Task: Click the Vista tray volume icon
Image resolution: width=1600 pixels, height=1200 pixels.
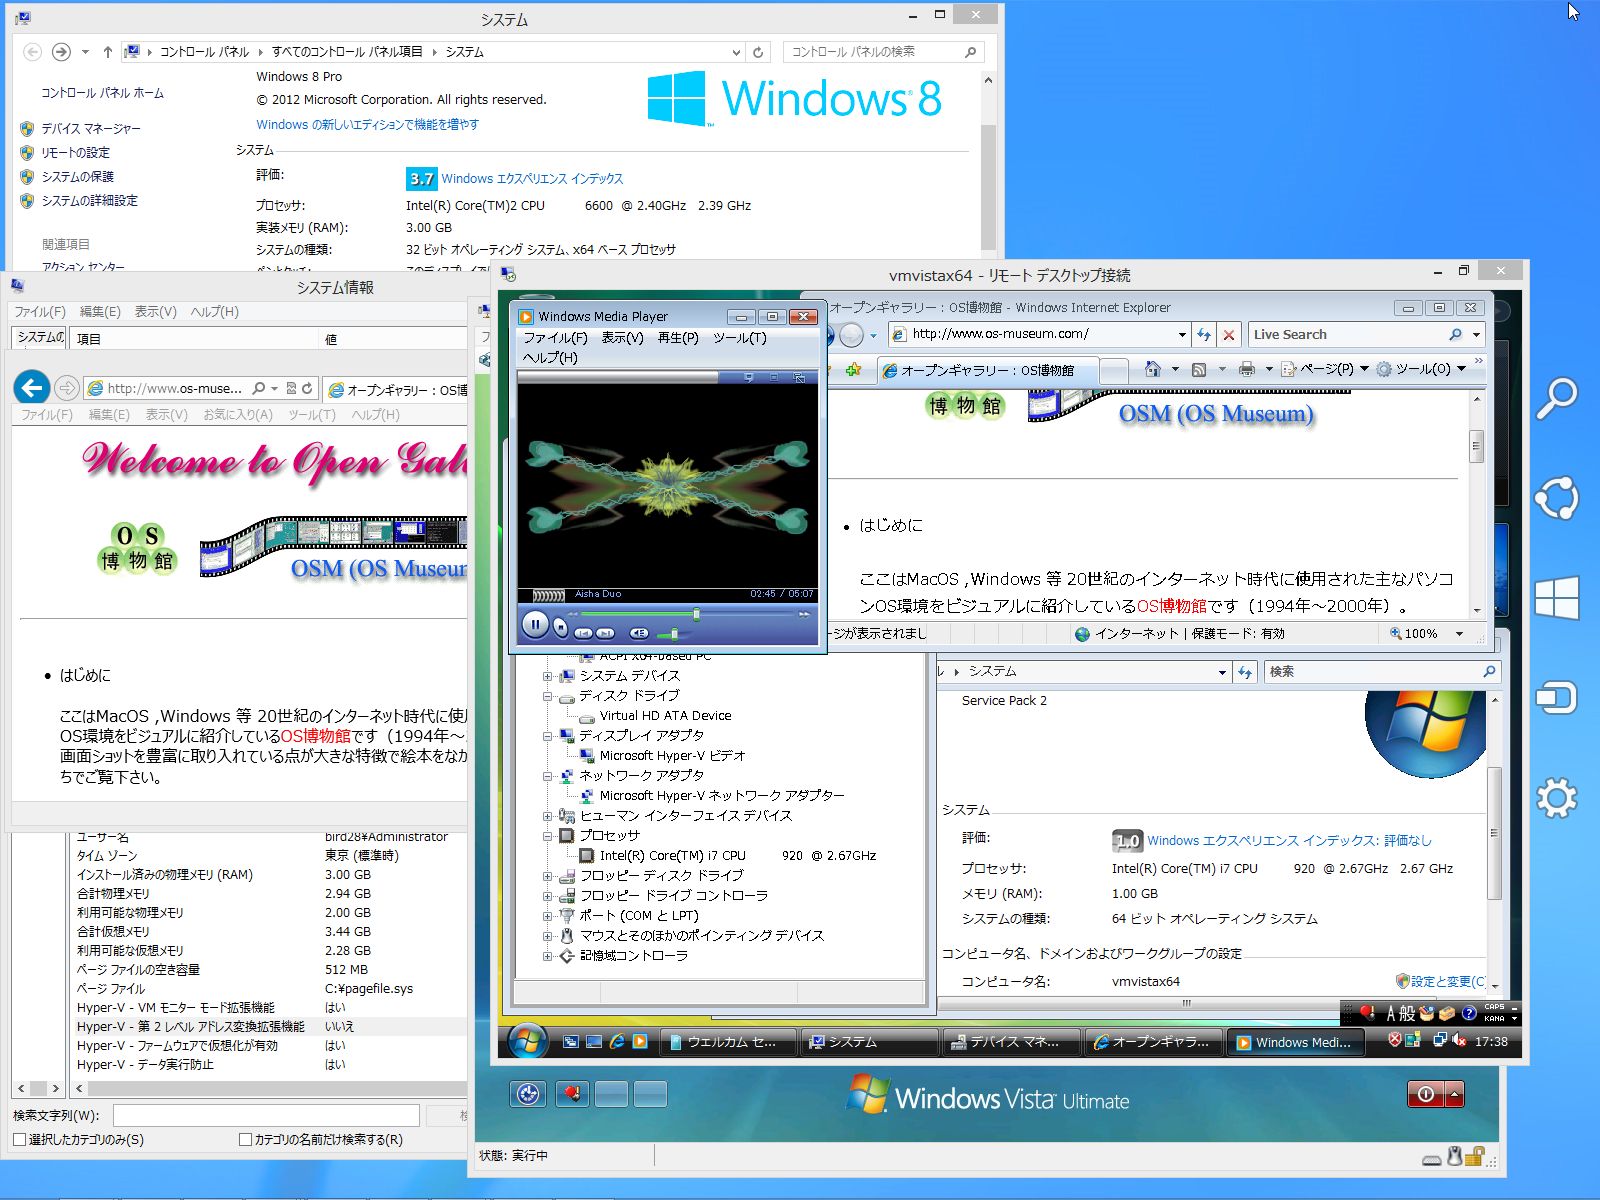Action: [1458, 1041]
